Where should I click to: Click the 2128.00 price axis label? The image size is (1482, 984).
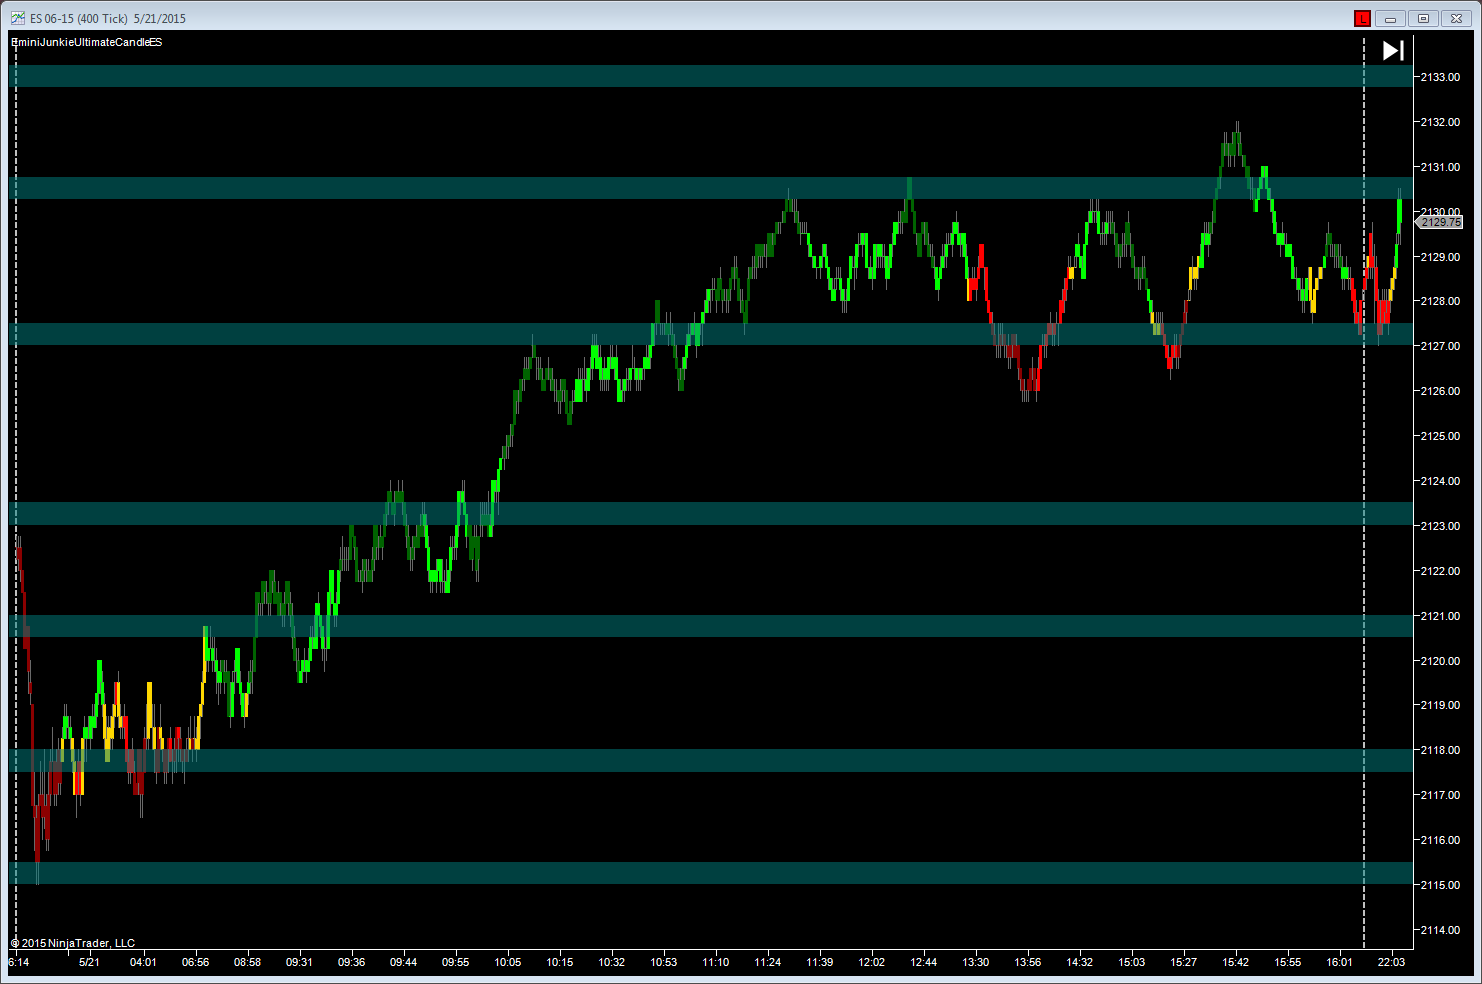(x=1440, y=301)
